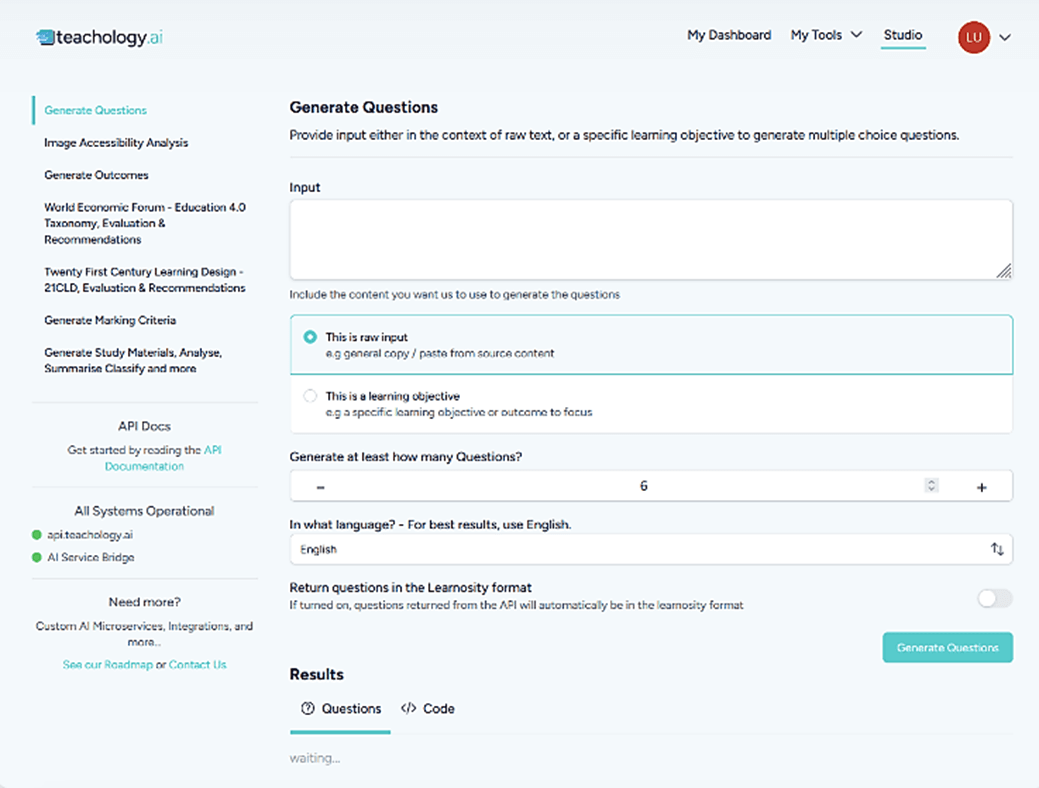Expand the My Tools dropdown

pyautogui.click(x=826, y=35)
